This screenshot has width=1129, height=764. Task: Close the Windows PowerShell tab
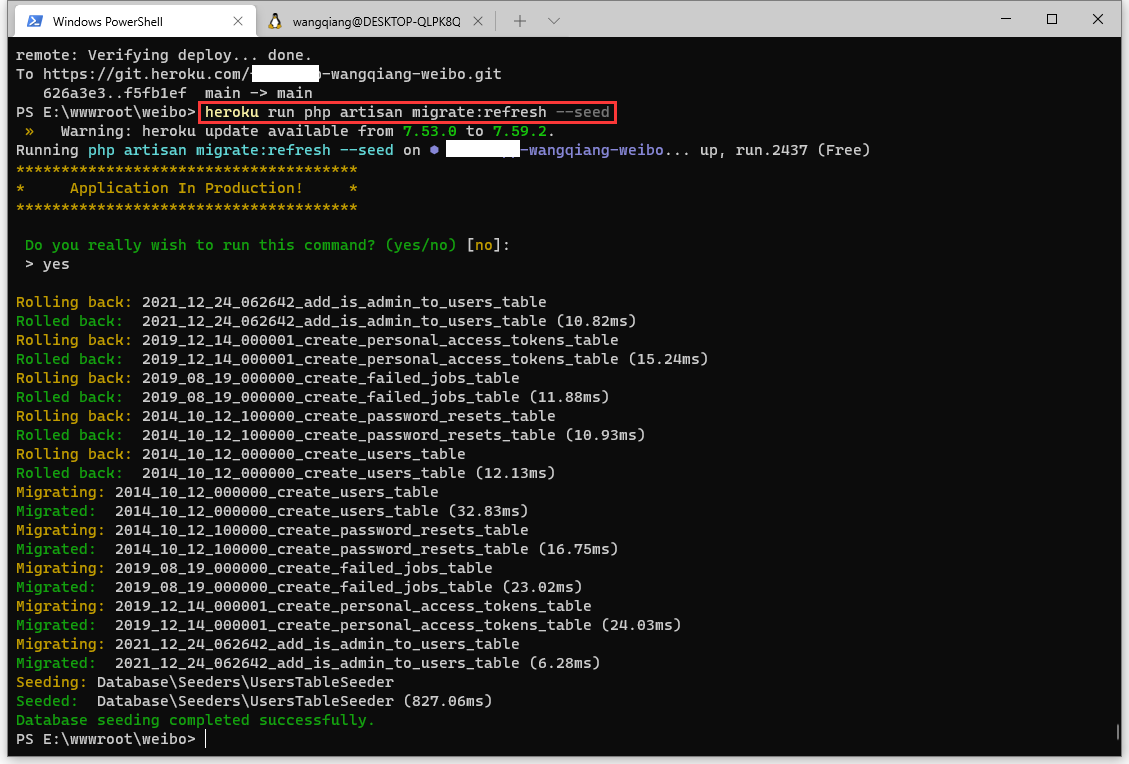tap(237, 21)
